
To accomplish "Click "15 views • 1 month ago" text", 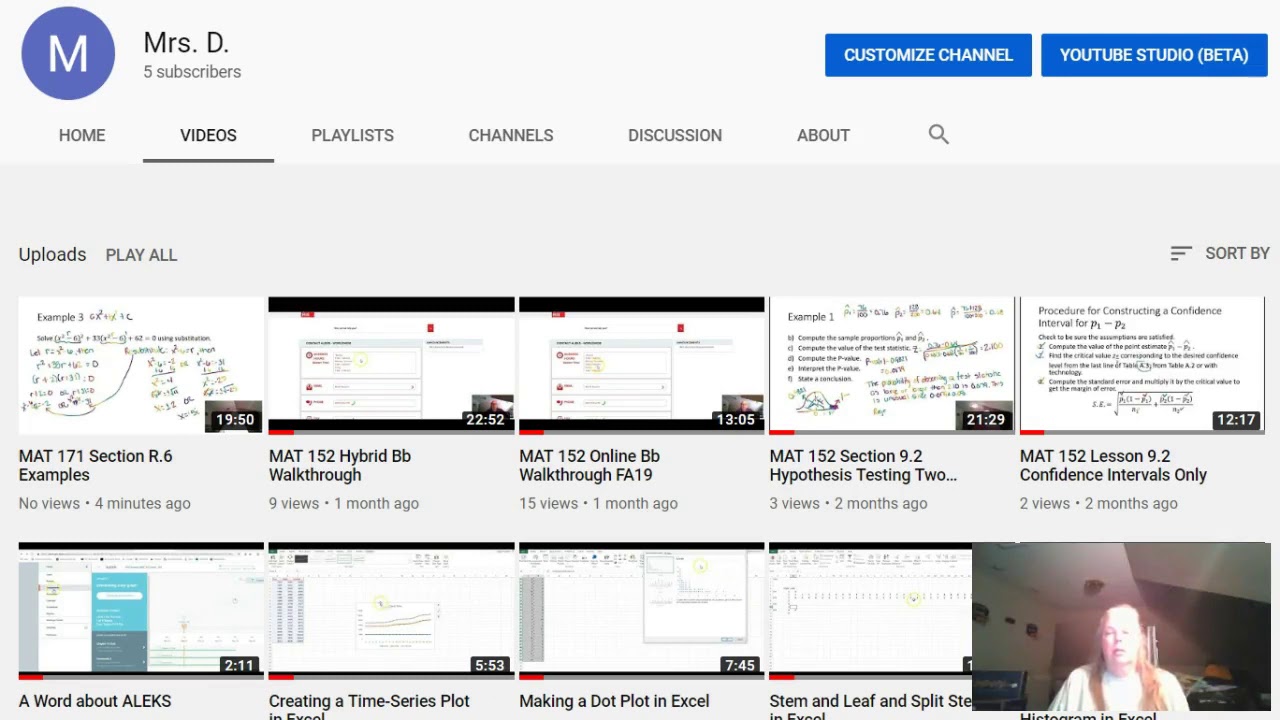I will 598,503.
